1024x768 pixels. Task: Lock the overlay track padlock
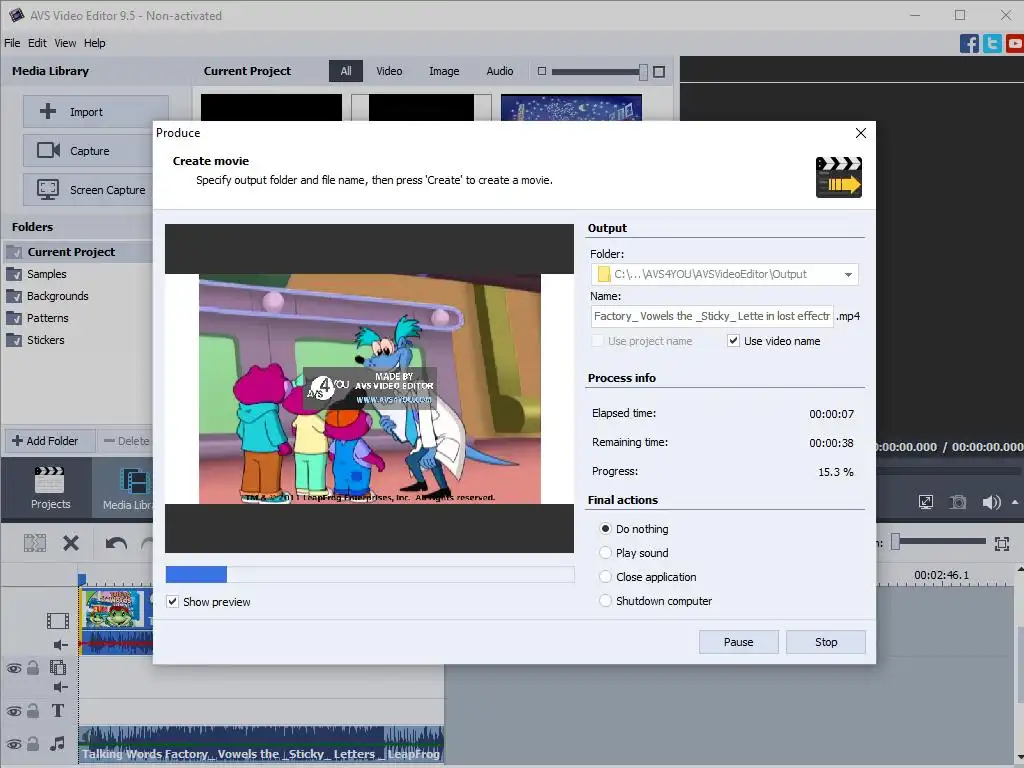pyautogui.click(x=33, y=667)
